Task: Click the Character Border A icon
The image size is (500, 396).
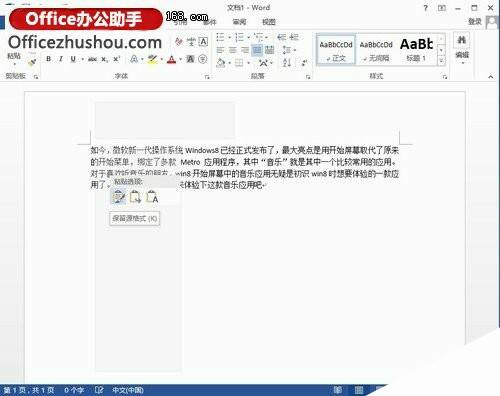Action: coord(203,42)
